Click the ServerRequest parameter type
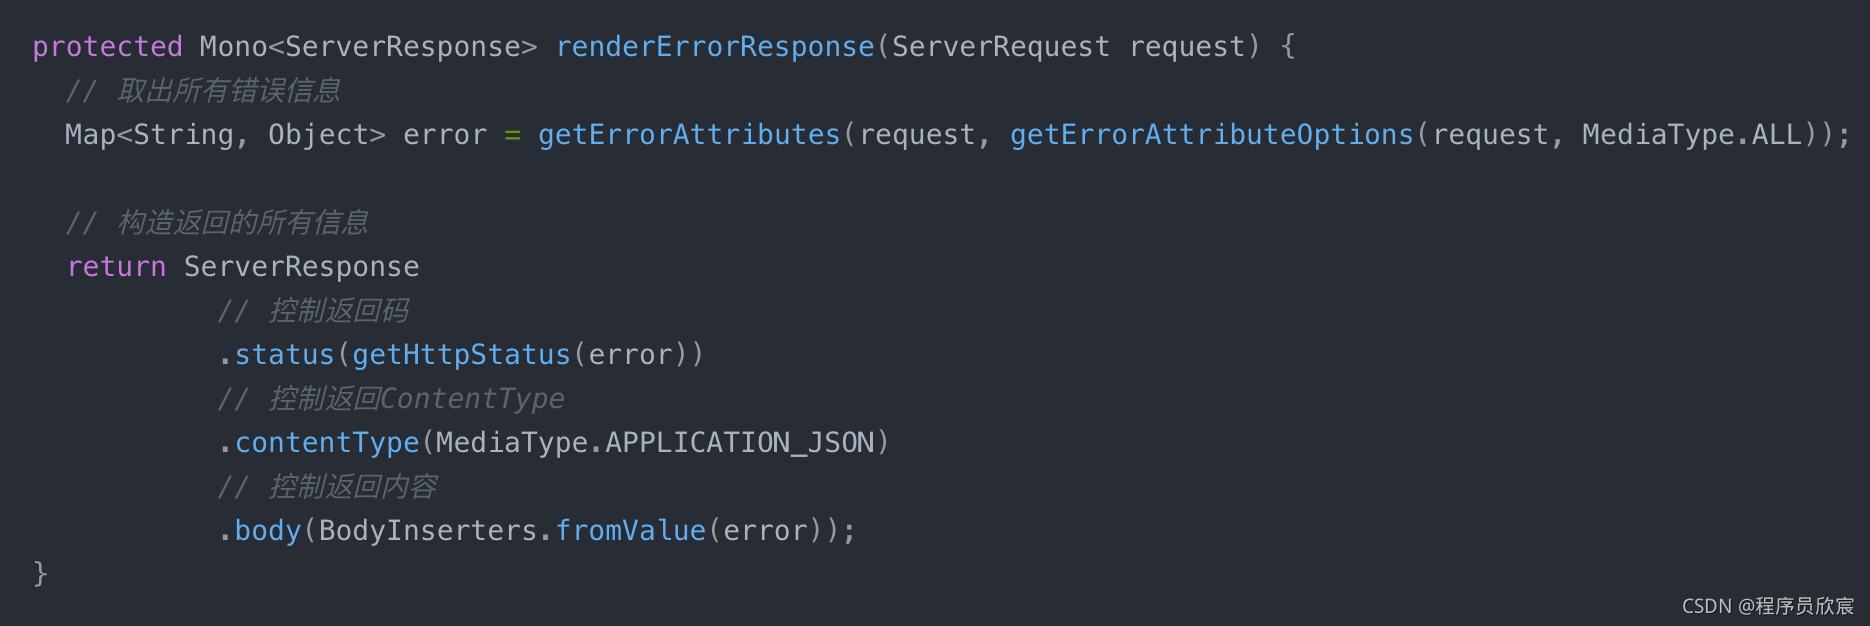This screenshot has width=1870, height=626. coord(1000,47)
